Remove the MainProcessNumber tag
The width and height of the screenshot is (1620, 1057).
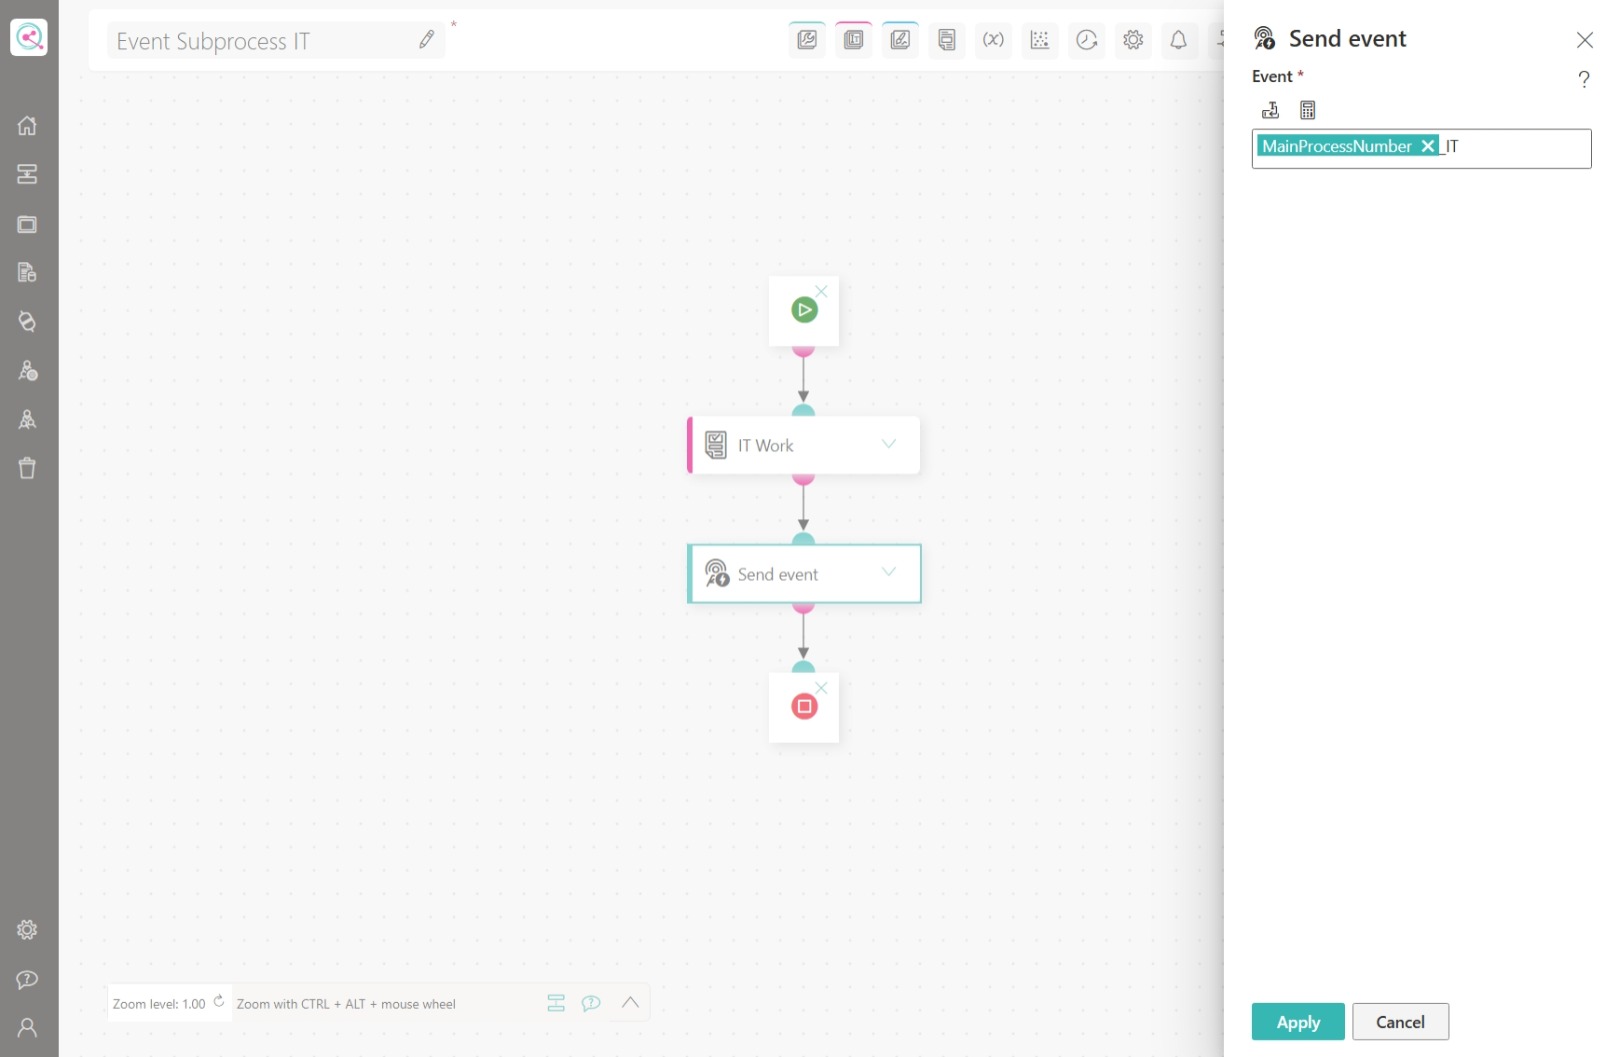coord(1428,146)
